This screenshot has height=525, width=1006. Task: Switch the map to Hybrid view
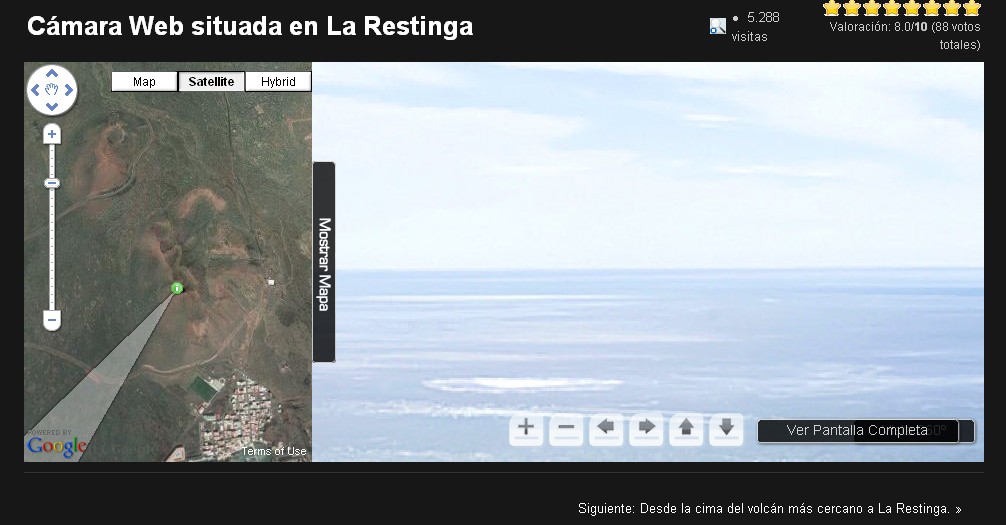(x=278, y=82)
